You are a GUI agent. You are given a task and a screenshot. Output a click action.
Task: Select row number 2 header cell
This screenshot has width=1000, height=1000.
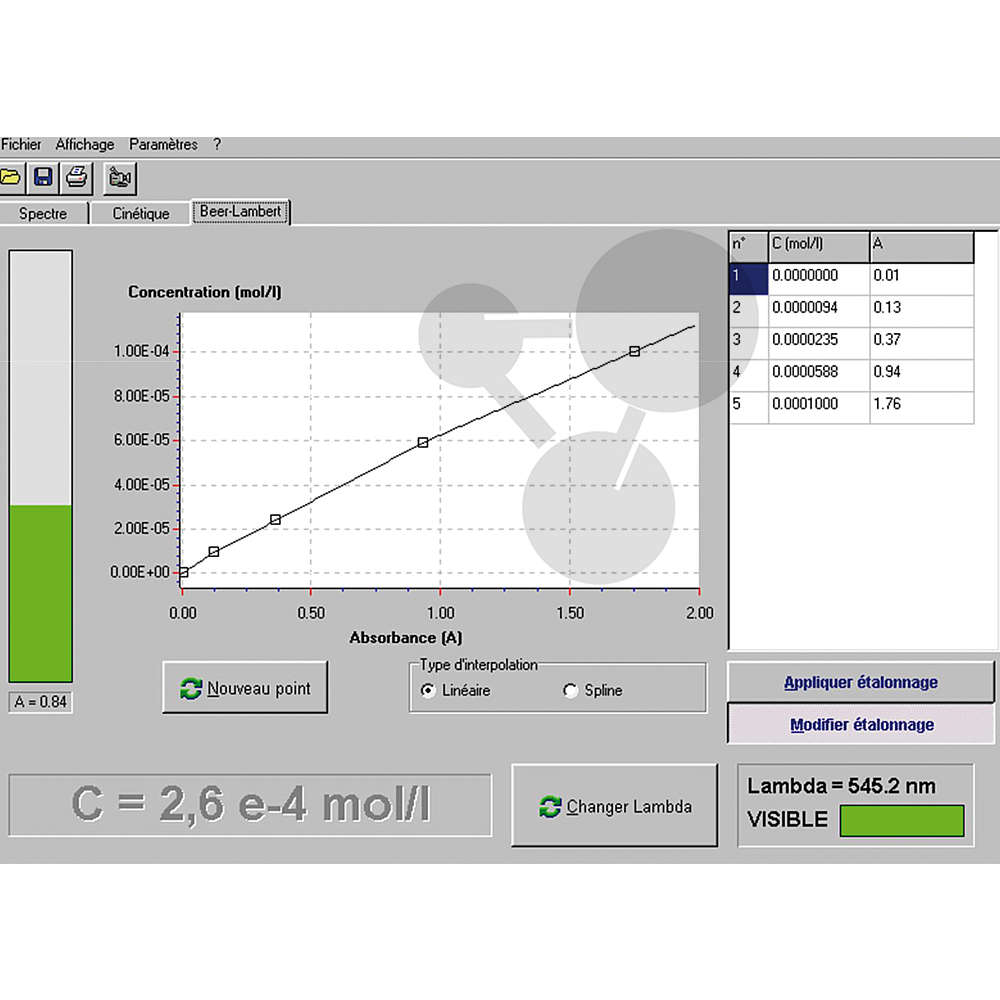coord(748,311)
